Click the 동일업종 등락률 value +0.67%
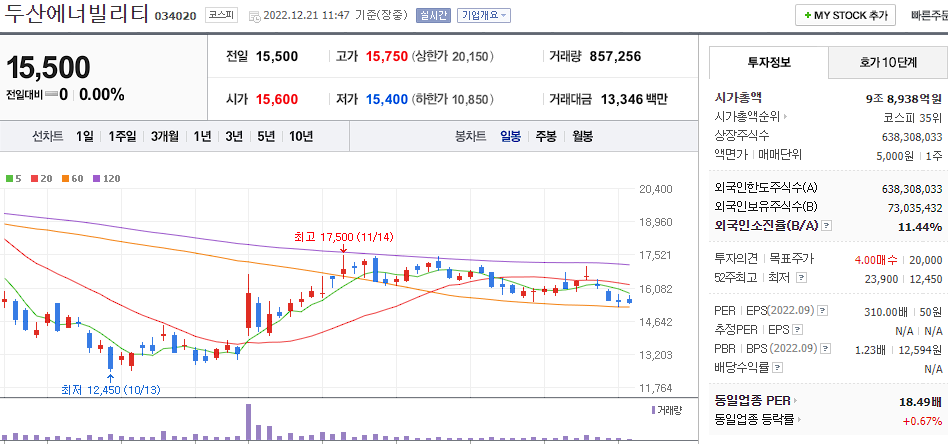This screenshot has width=948, height=444. point(923,420)
